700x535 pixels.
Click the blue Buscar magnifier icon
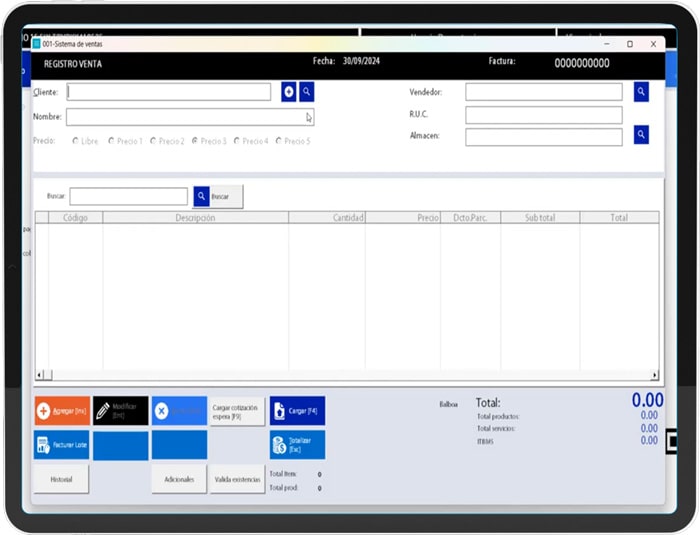click(201, 196)
